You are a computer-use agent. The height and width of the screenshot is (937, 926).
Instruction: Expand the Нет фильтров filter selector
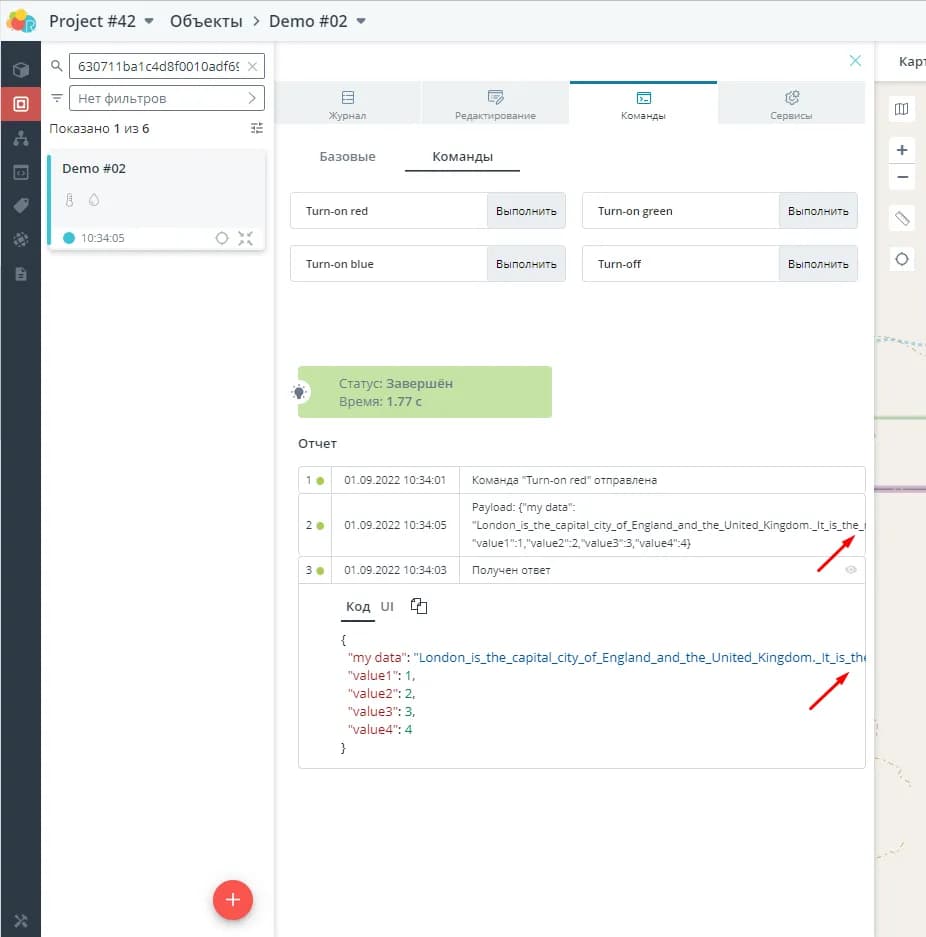166,98
